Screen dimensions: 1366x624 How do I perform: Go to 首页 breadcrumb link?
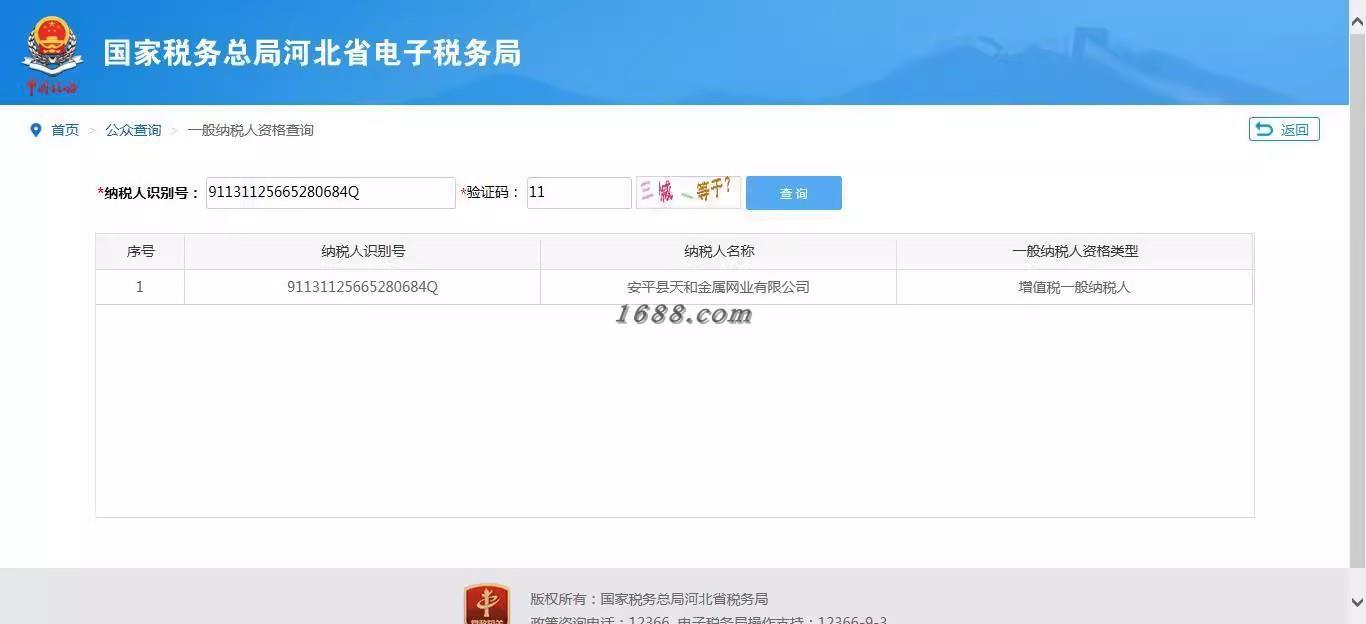tap(65, 130)
